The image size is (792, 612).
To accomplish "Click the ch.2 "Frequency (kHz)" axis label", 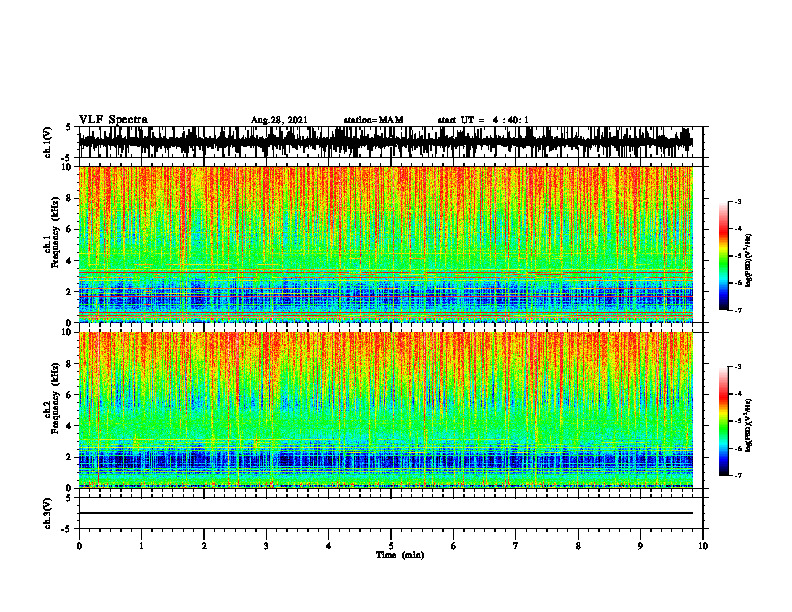I will 55,399.
